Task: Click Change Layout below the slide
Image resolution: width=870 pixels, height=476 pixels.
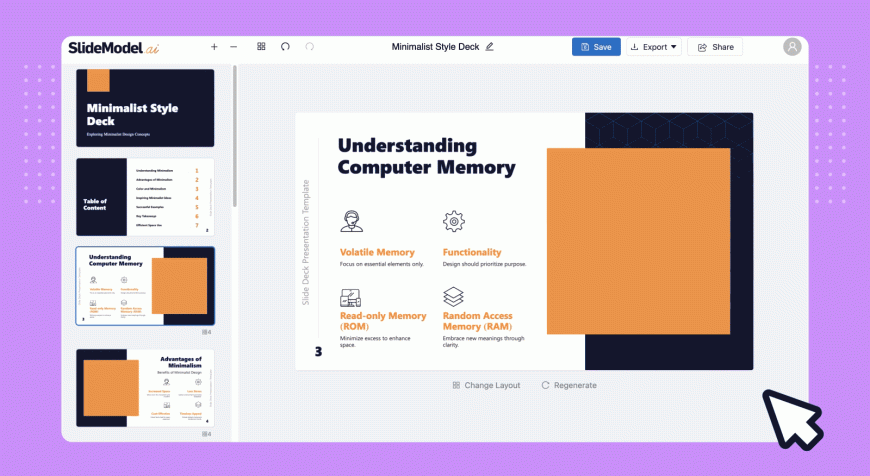Action: click(x=487, y=385)
